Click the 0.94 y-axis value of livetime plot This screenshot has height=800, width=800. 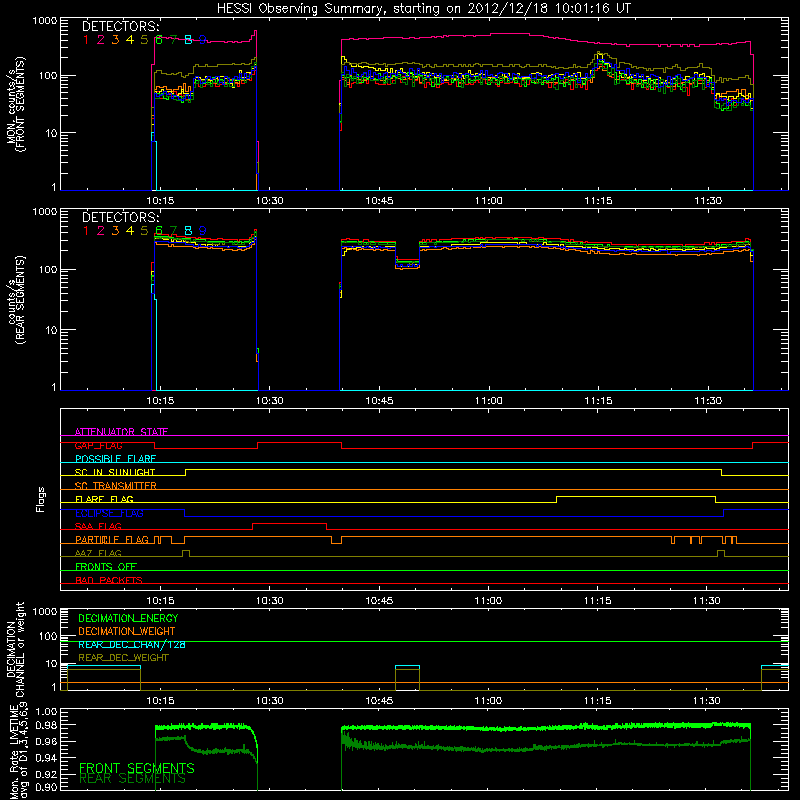click(x=46, y=758)
